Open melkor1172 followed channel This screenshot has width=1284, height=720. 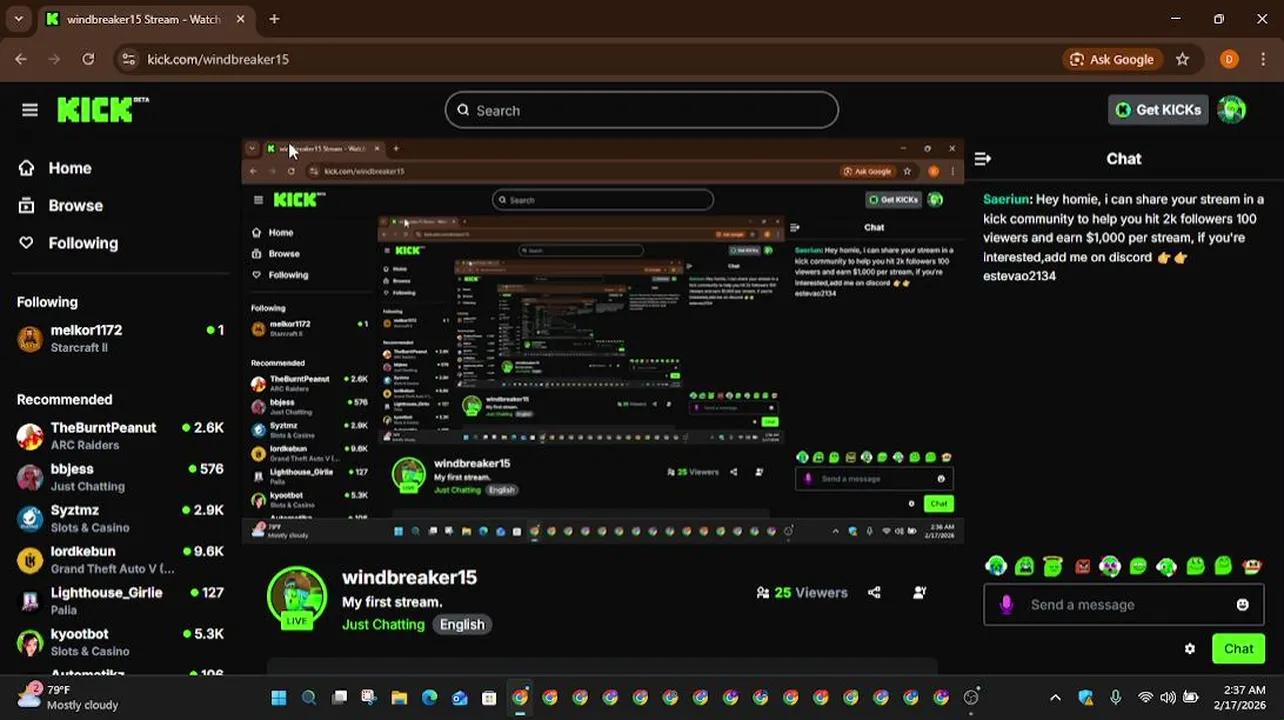pyautogui.click(x=120, y=338)
